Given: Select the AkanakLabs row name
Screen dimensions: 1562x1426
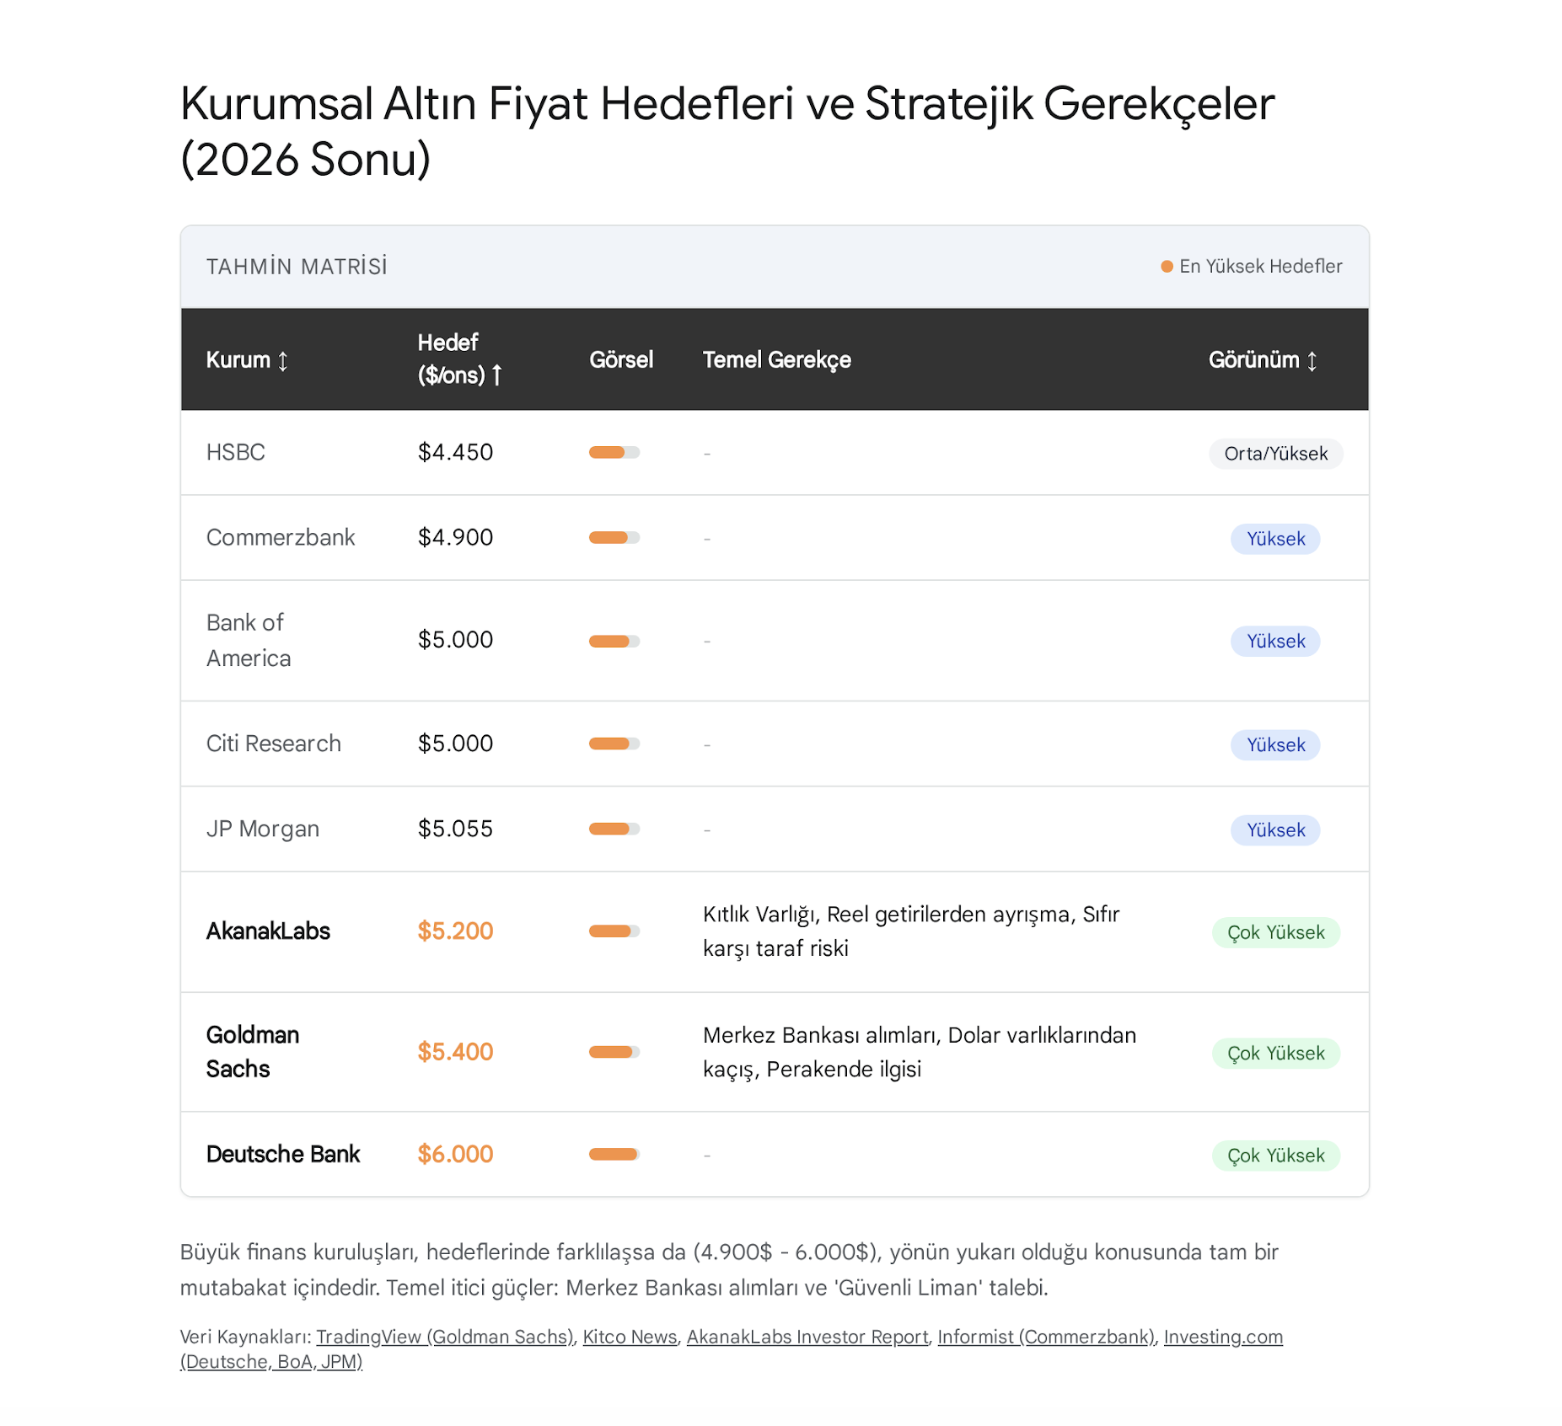Looking at the screenshot, I should click(268, 932).
